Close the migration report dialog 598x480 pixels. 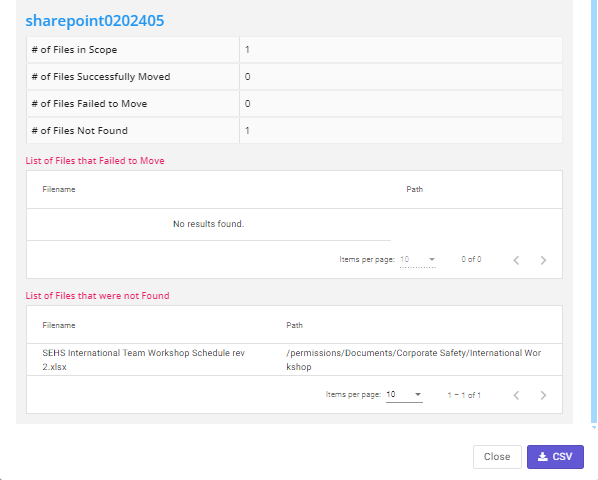coord(497,456)
